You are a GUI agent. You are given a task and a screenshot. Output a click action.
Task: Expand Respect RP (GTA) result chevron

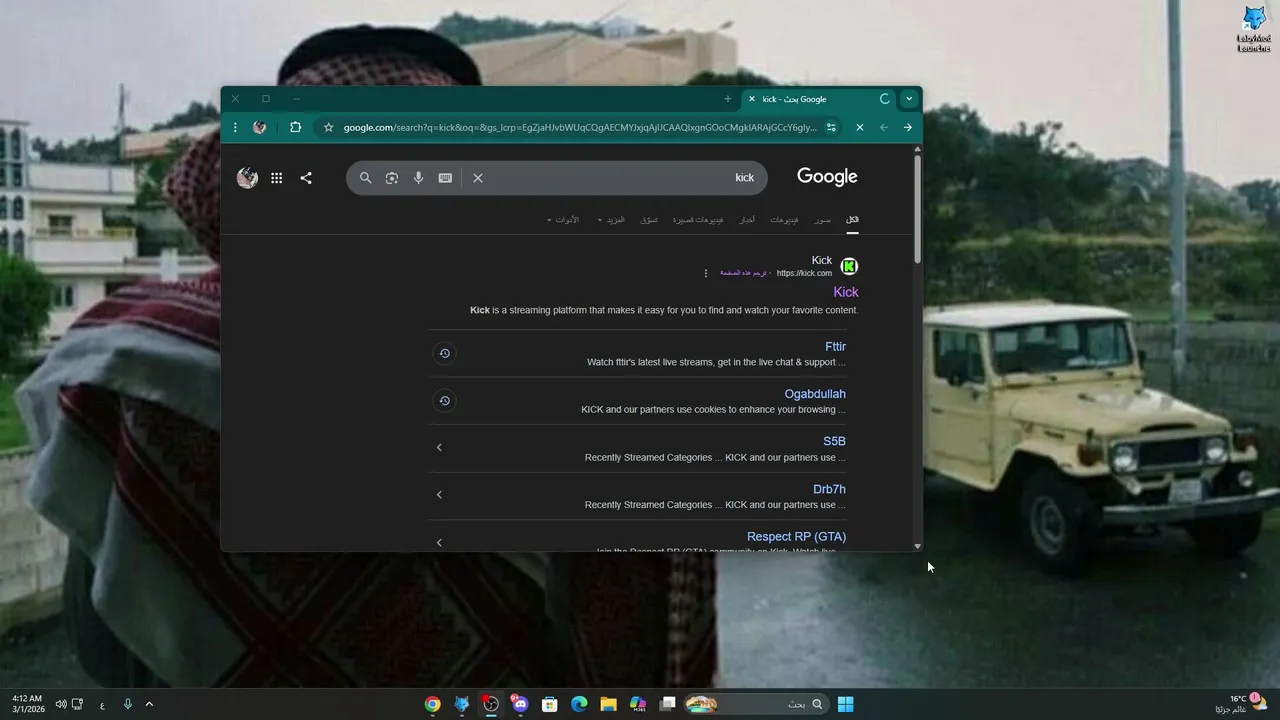[x=439, y=542]
